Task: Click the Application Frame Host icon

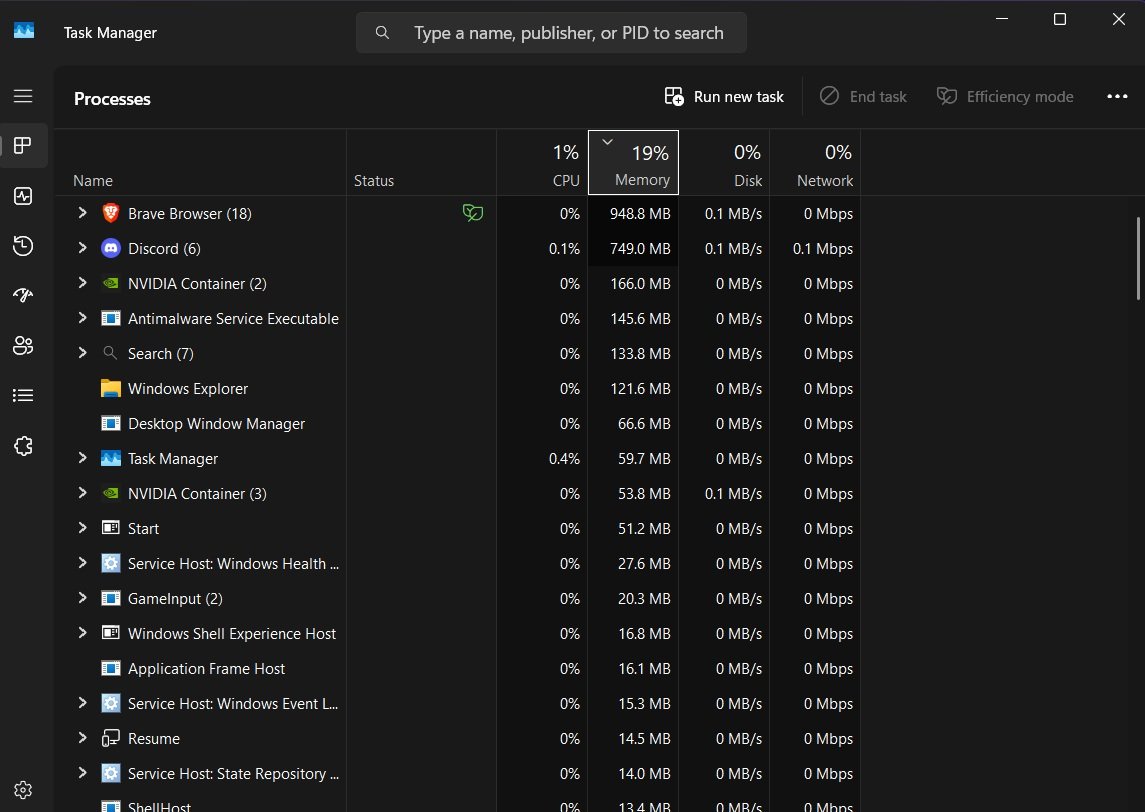Action: pos(110,668)
